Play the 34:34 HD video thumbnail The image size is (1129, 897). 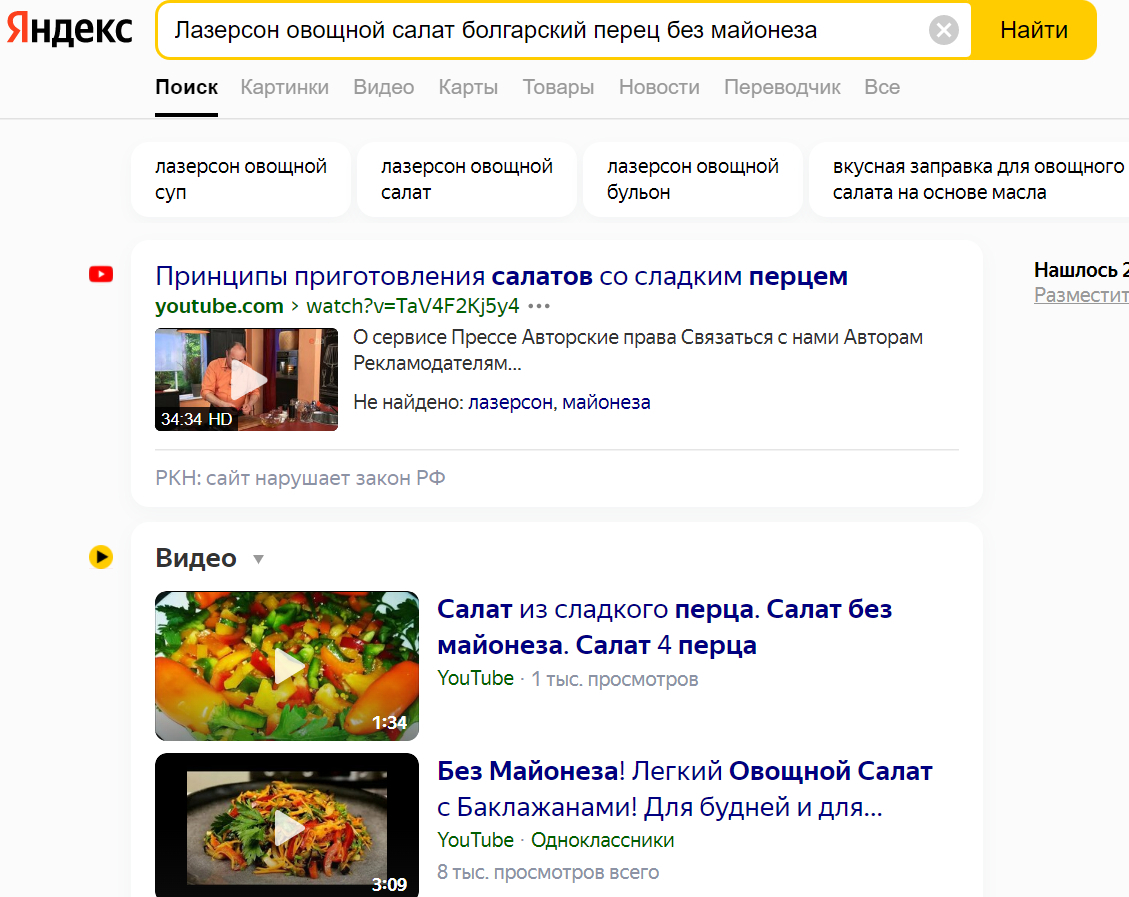coord(246,379)
